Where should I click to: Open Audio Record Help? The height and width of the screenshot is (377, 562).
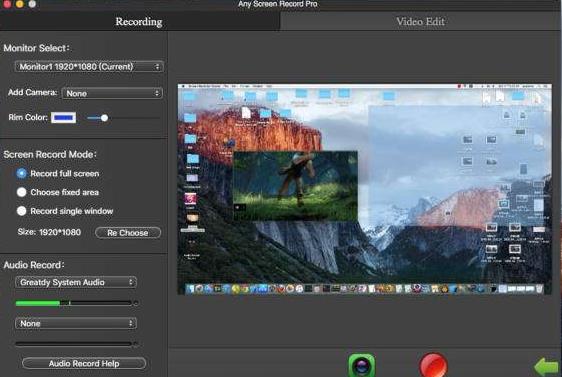[x=84, y=363]
